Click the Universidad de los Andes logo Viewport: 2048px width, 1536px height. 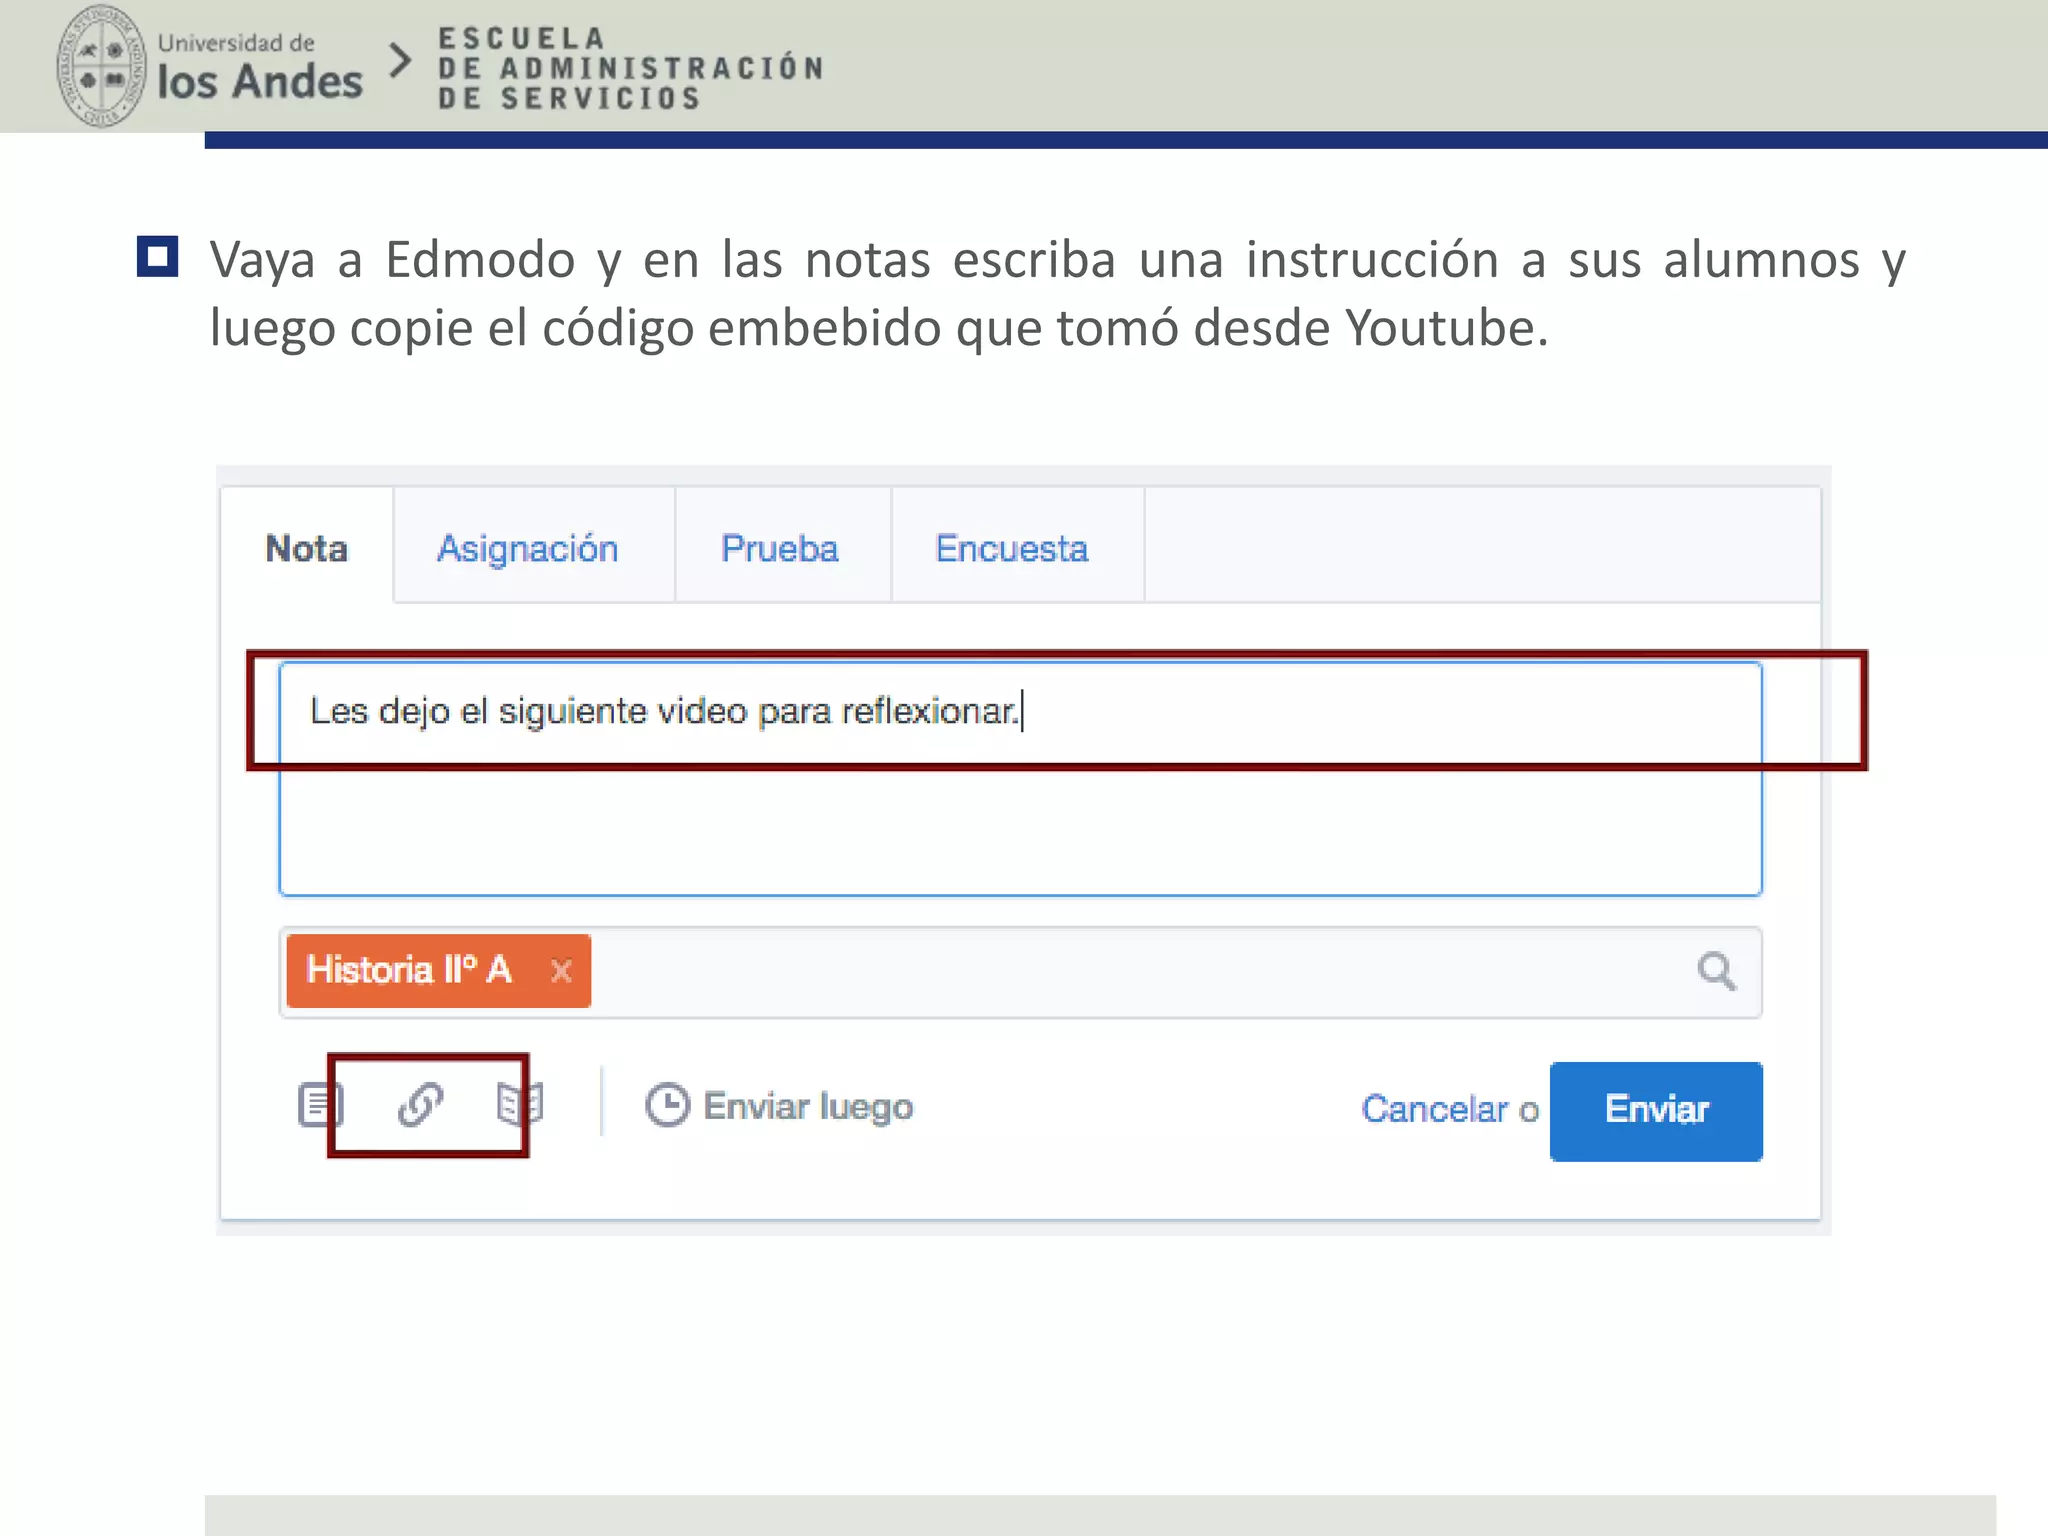click(x=209, y=66)
